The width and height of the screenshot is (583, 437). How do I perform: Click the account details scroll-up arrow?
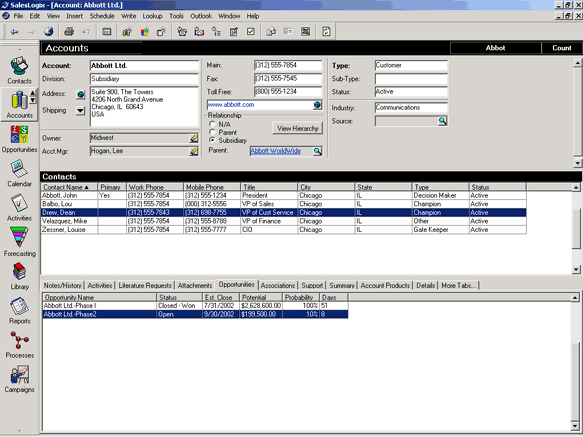577,63
